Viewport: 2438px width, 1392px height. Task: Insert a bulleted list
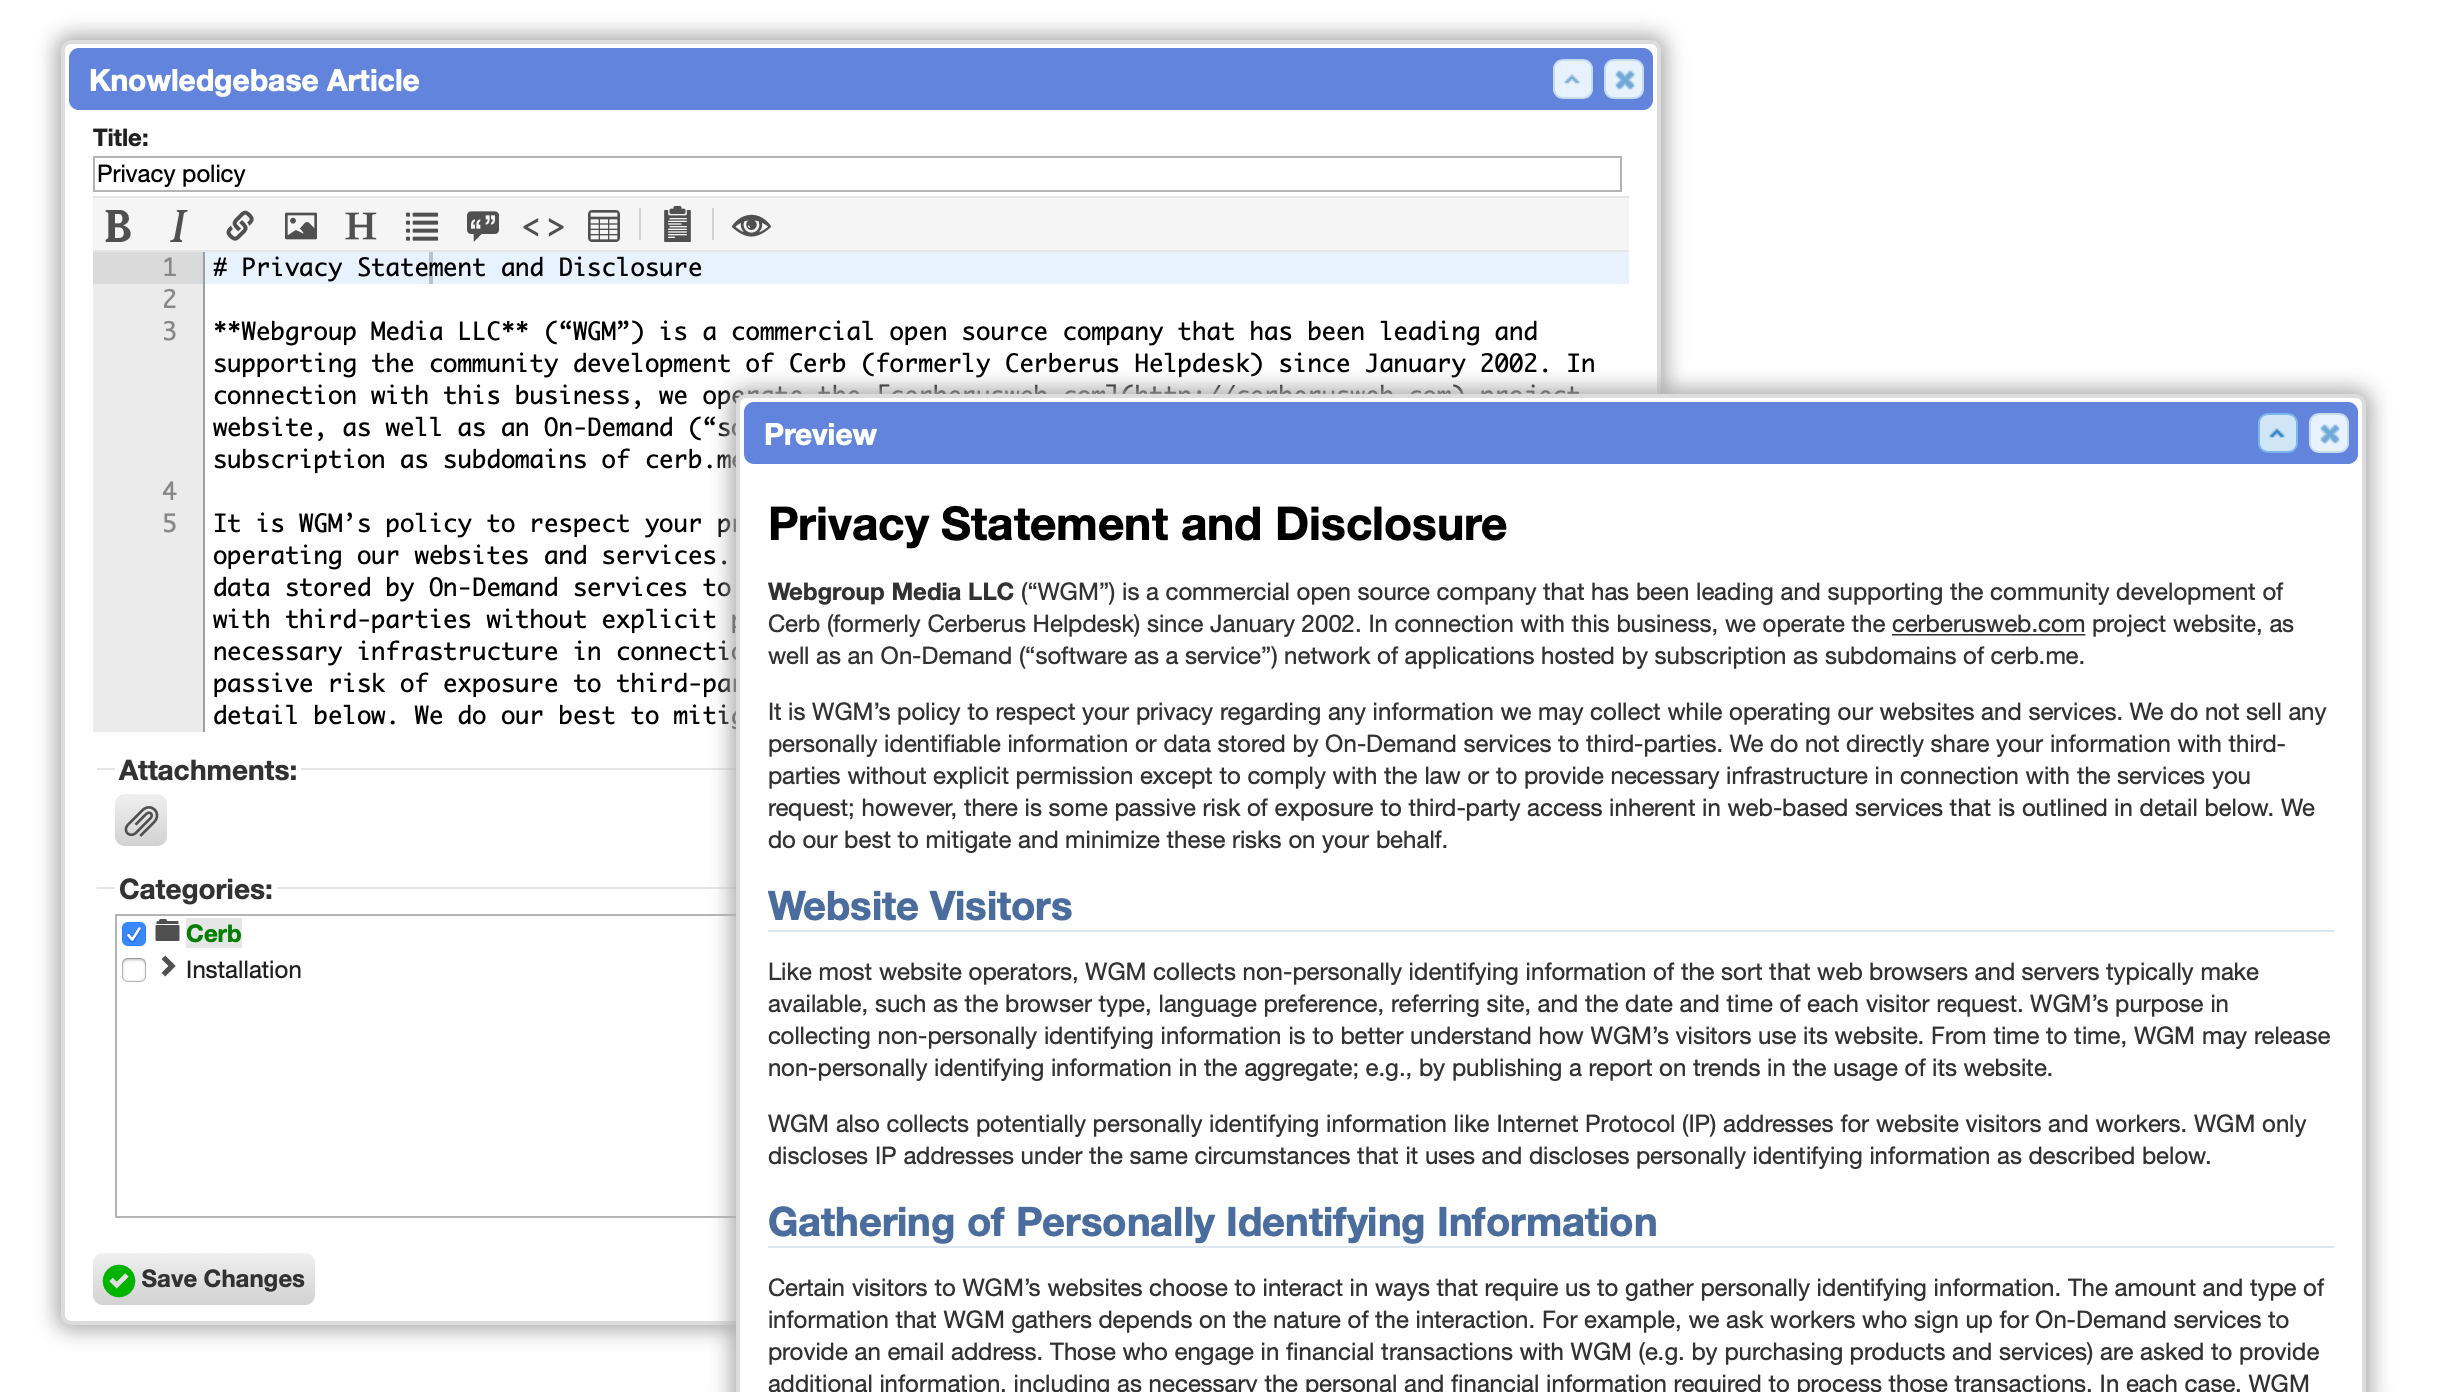421,226
